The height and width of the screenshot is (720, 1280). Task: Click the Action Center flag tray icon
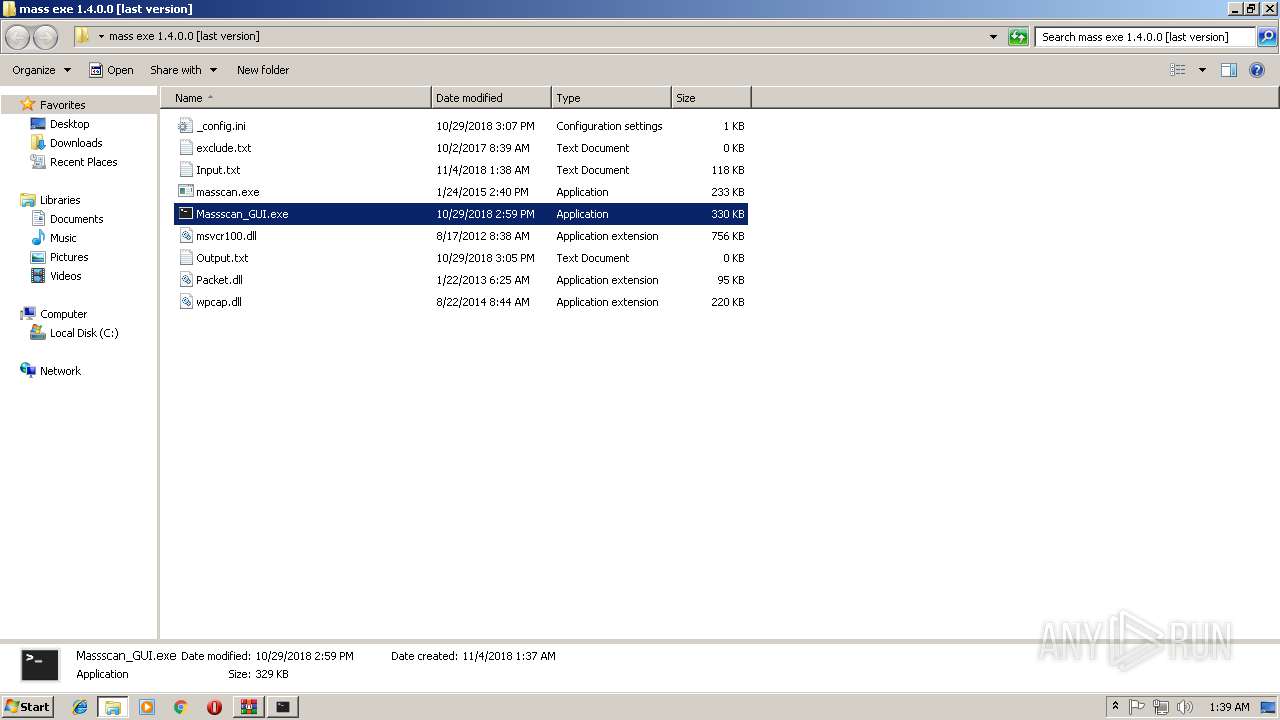[x=1137, y=707]
